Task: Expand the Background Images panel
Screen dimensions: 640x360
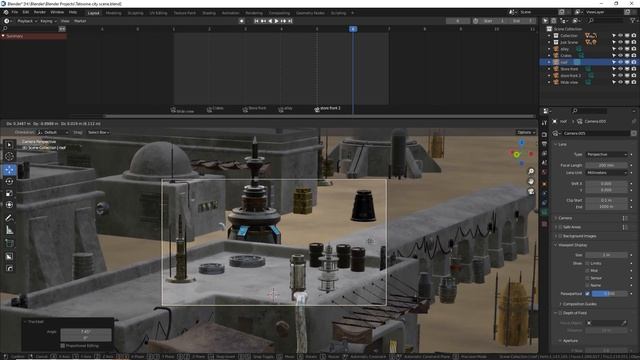Action: [576, 236]
